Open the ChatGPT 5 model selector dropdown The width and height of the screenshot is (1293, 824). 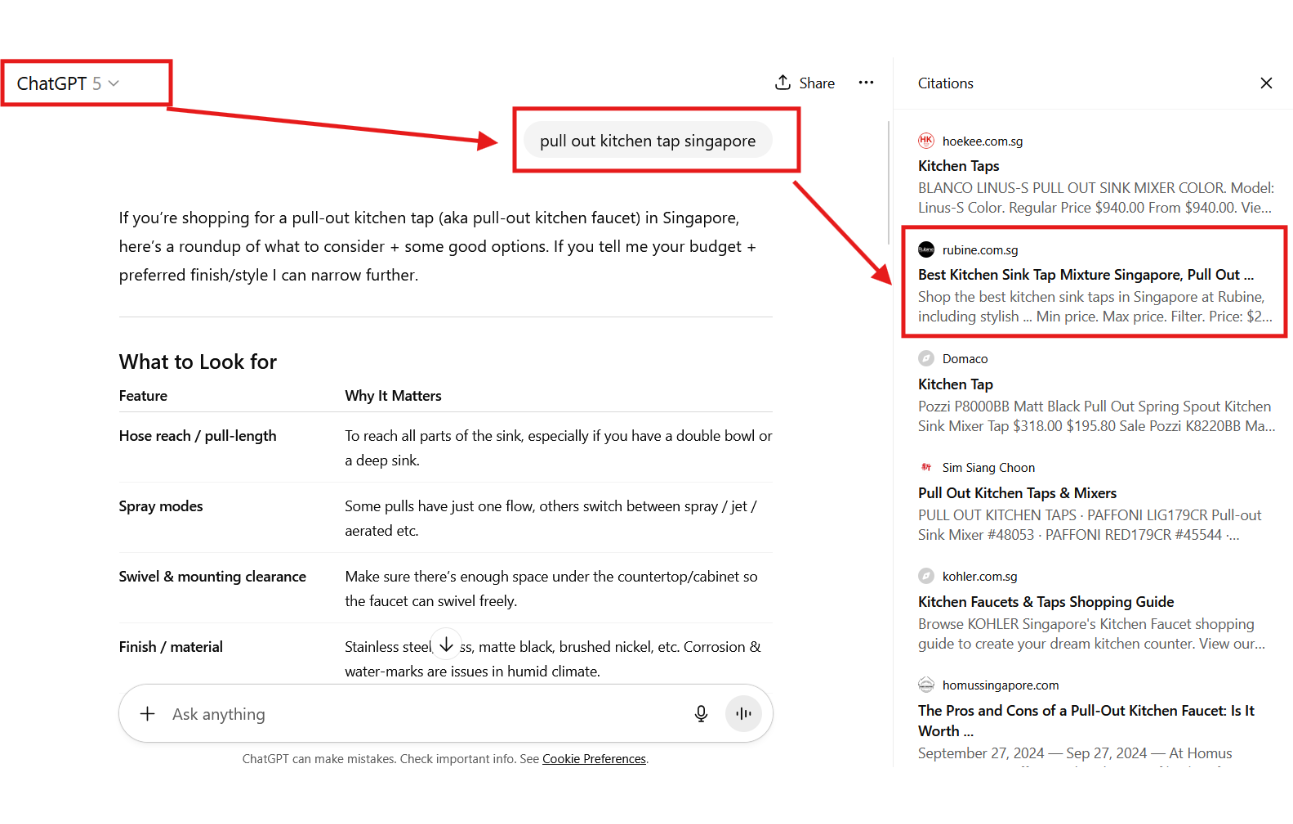68,84
